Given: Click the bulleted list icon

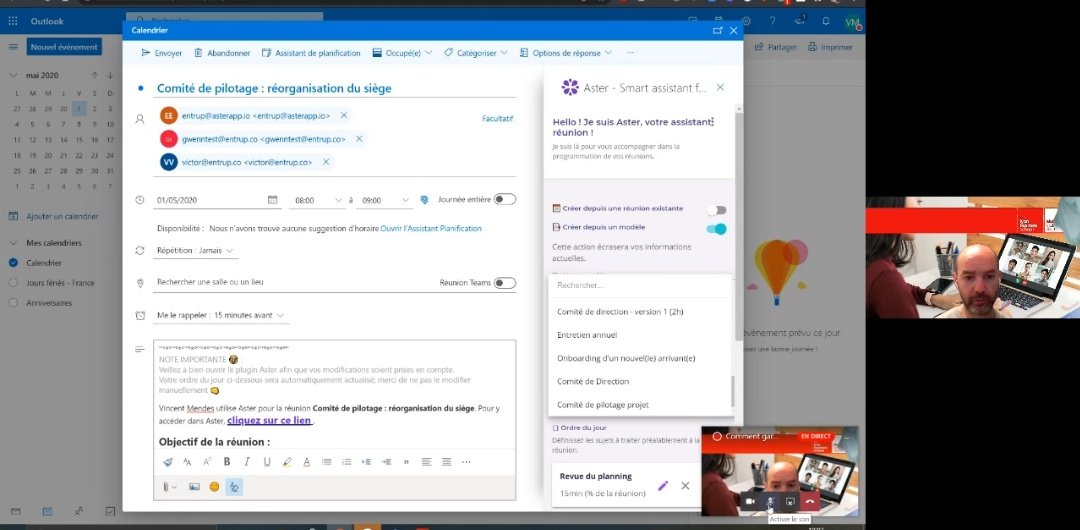Looking at the screenshot, I should pyautogui.click(x=326, y=462).
